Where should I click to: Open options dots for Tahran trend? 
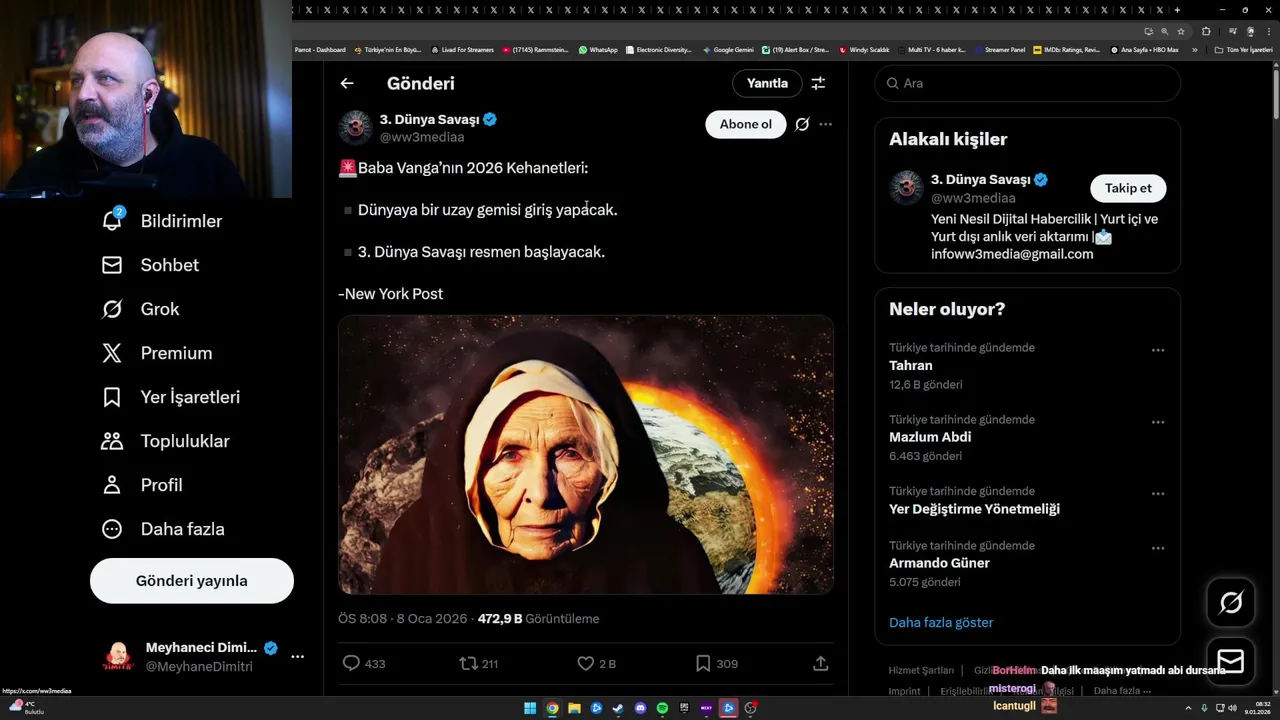1158,350
